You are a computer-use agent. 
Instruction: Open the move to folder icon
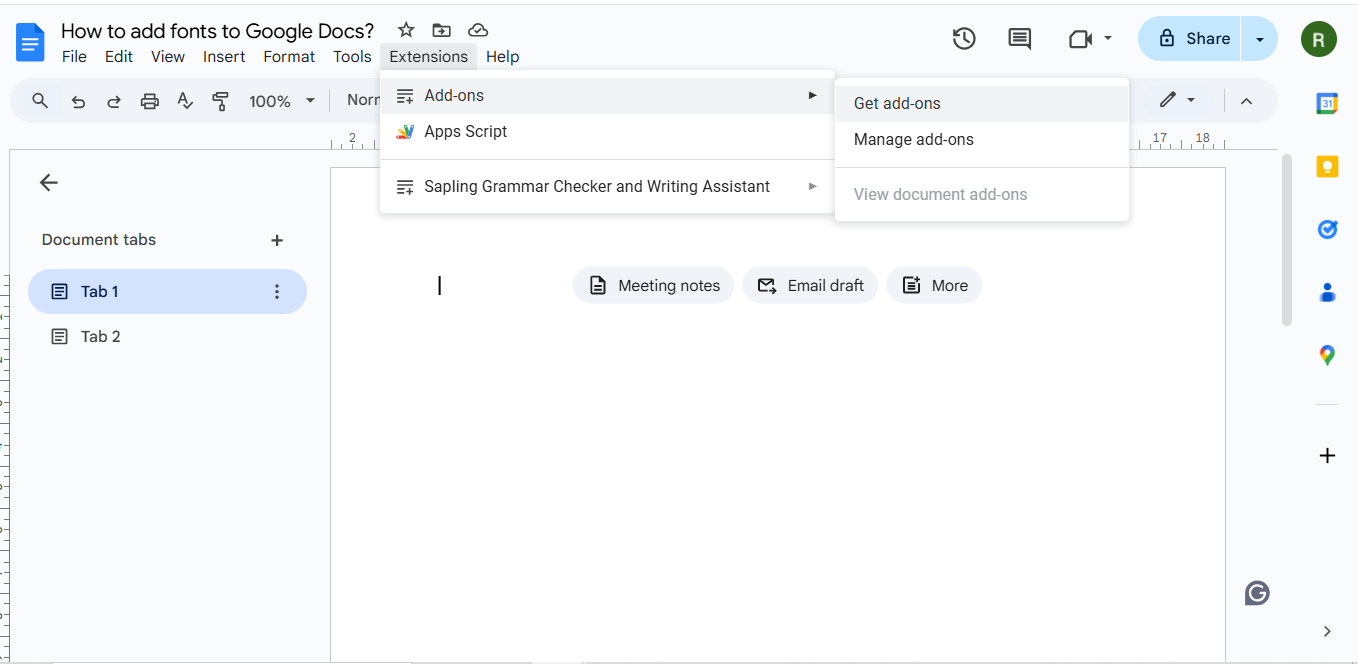[442, 30]
